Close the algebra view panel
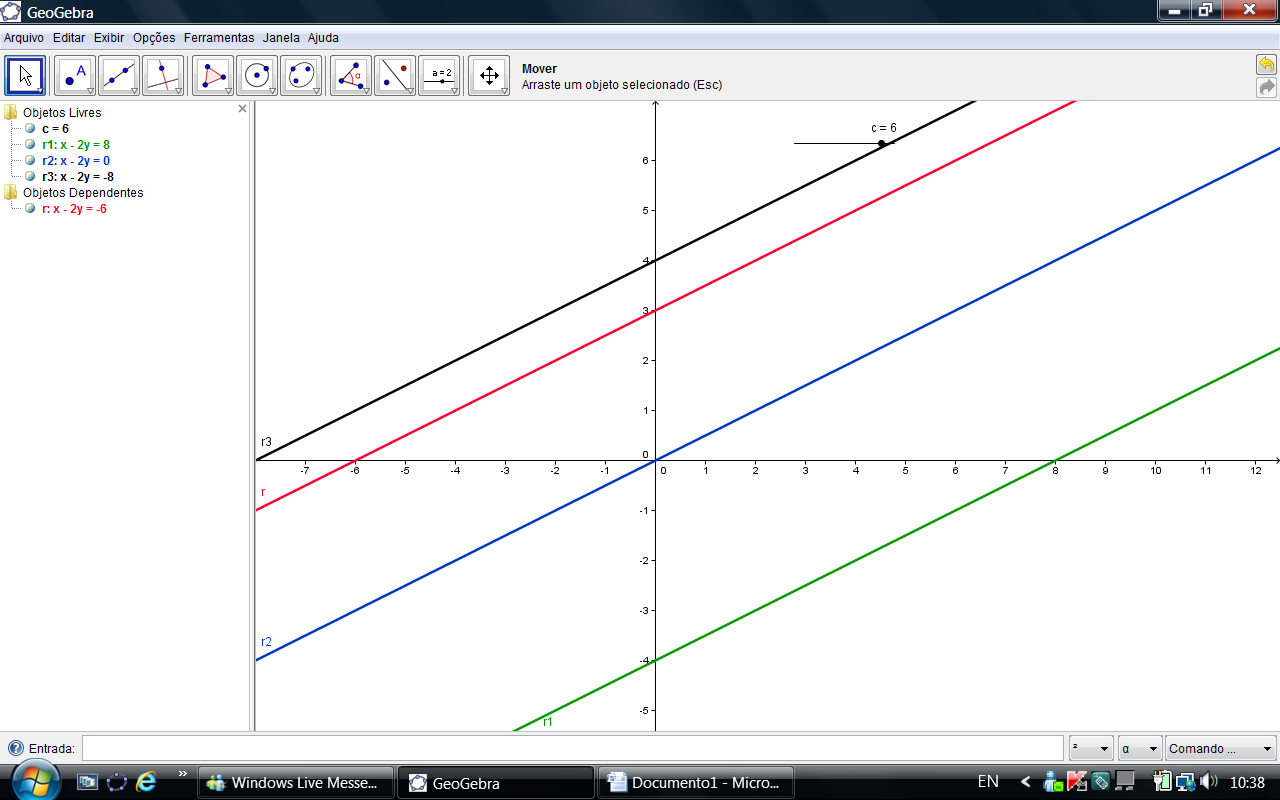1280x800 pixels. coord(242,108)
